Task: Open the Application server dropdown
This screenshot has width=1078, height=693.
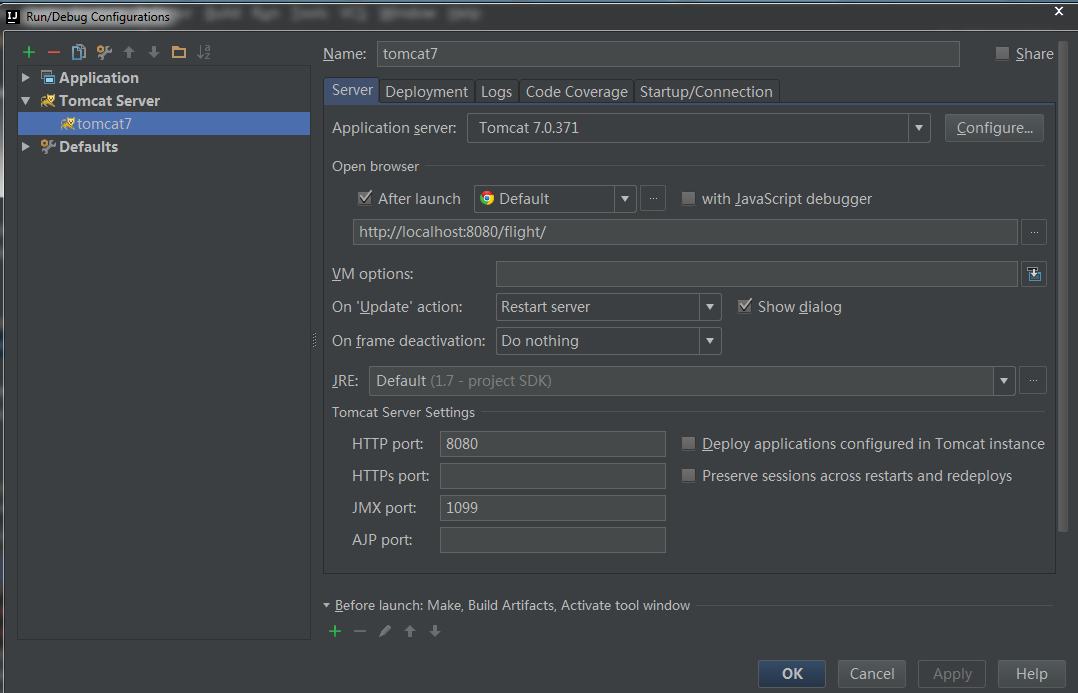Action: click(x=918, y=128)
